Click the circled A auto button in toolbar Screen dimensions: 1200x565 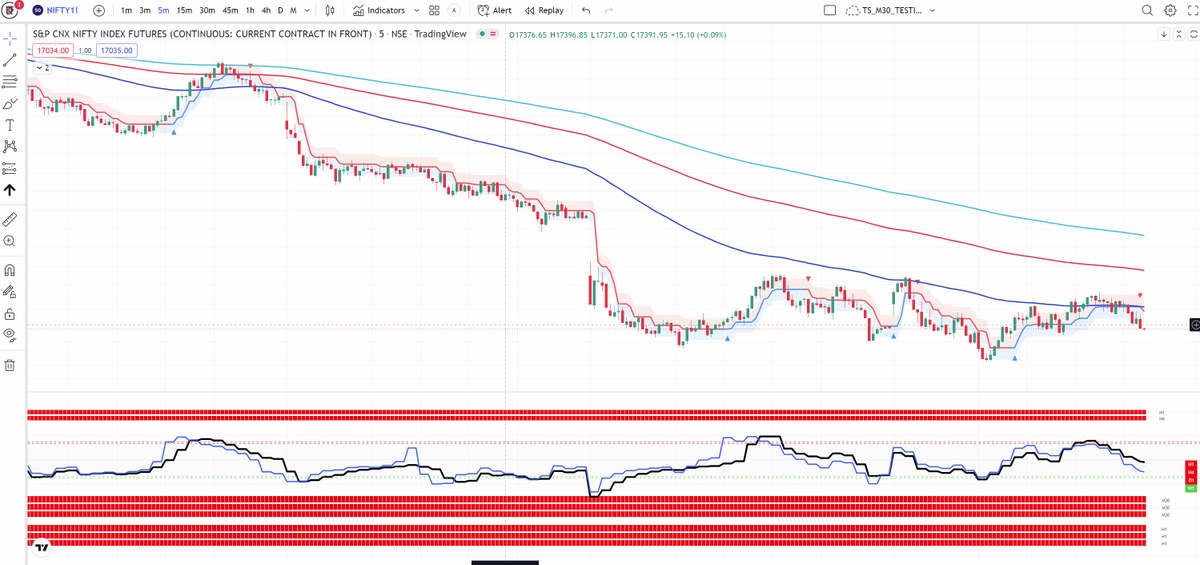pyautogui.click(x=454, y=10)
